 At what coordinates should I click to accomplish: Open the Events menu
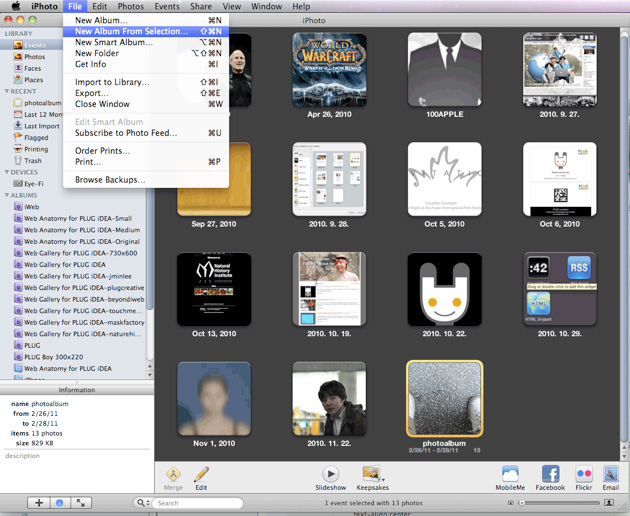tap(167, 6)
